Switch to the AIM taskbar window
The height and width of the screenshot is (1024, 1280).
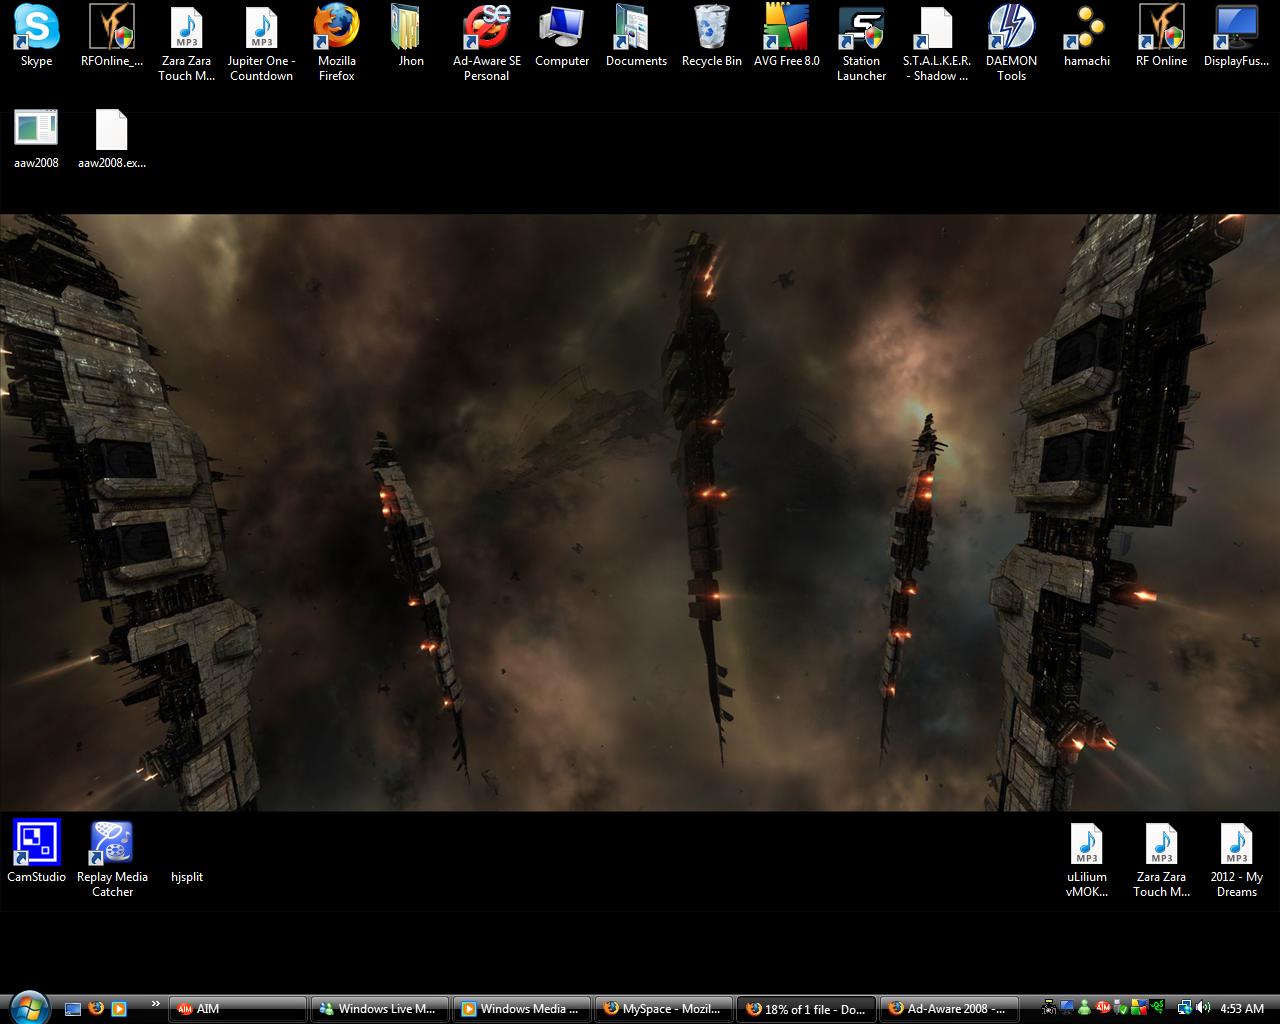coord(238,1009)
